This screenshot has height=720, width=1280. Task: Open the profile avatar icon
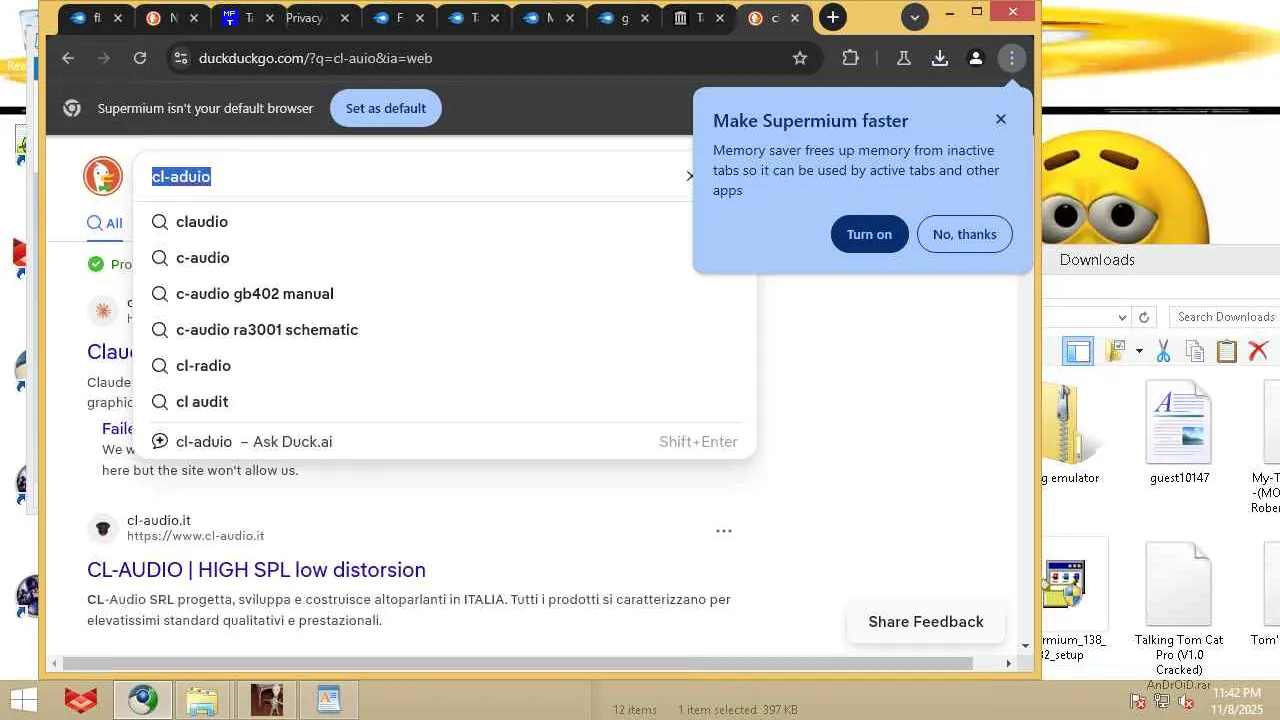[x=976, y=58]
